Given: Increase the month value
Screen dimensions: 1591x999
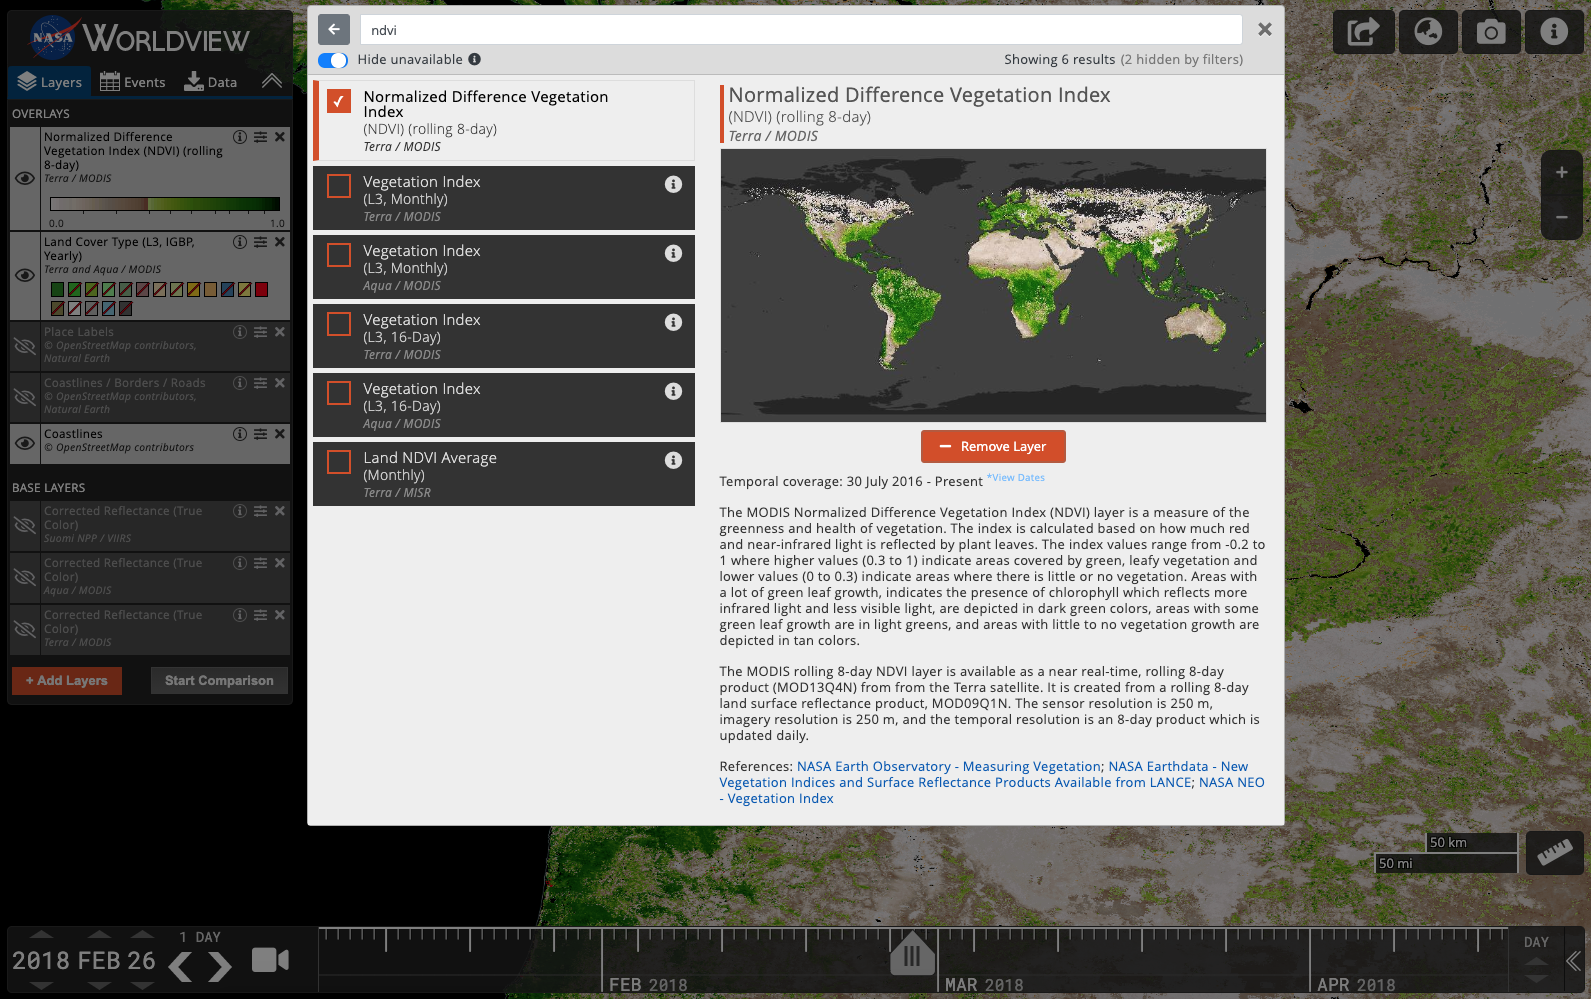Looking at the screenshot, I should [x=99, y=935].
